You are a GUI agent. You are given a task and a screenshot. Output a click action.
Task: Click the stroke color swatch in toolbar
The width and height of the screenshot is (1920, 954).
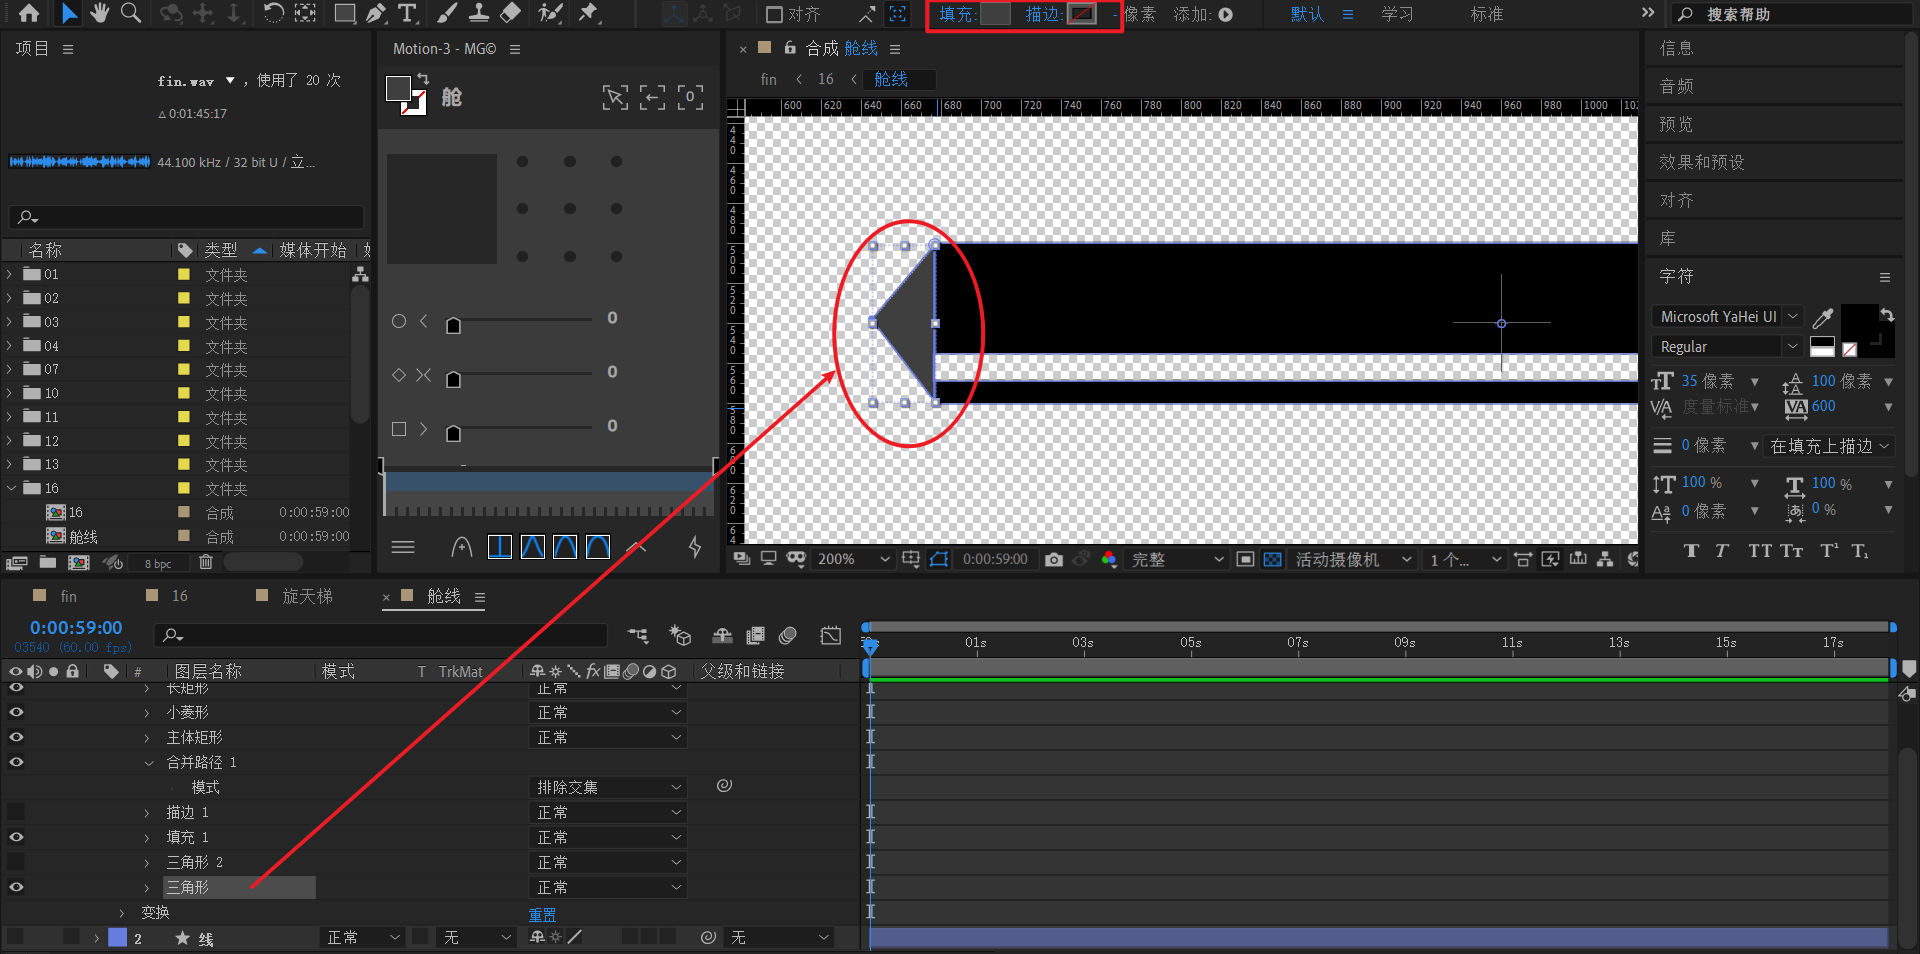[x=1081, y=14]
